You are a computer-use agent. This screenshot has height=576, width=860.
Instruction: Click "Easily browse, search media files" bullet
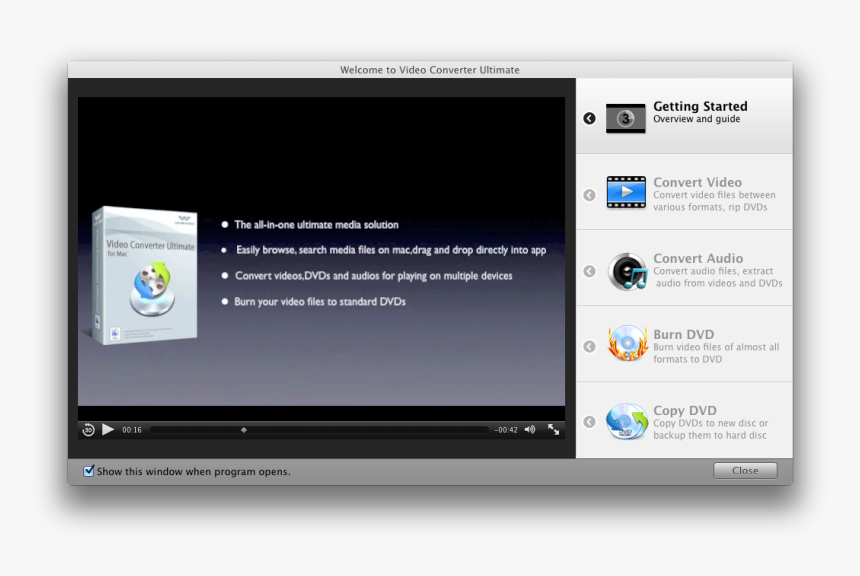point(391,250)
